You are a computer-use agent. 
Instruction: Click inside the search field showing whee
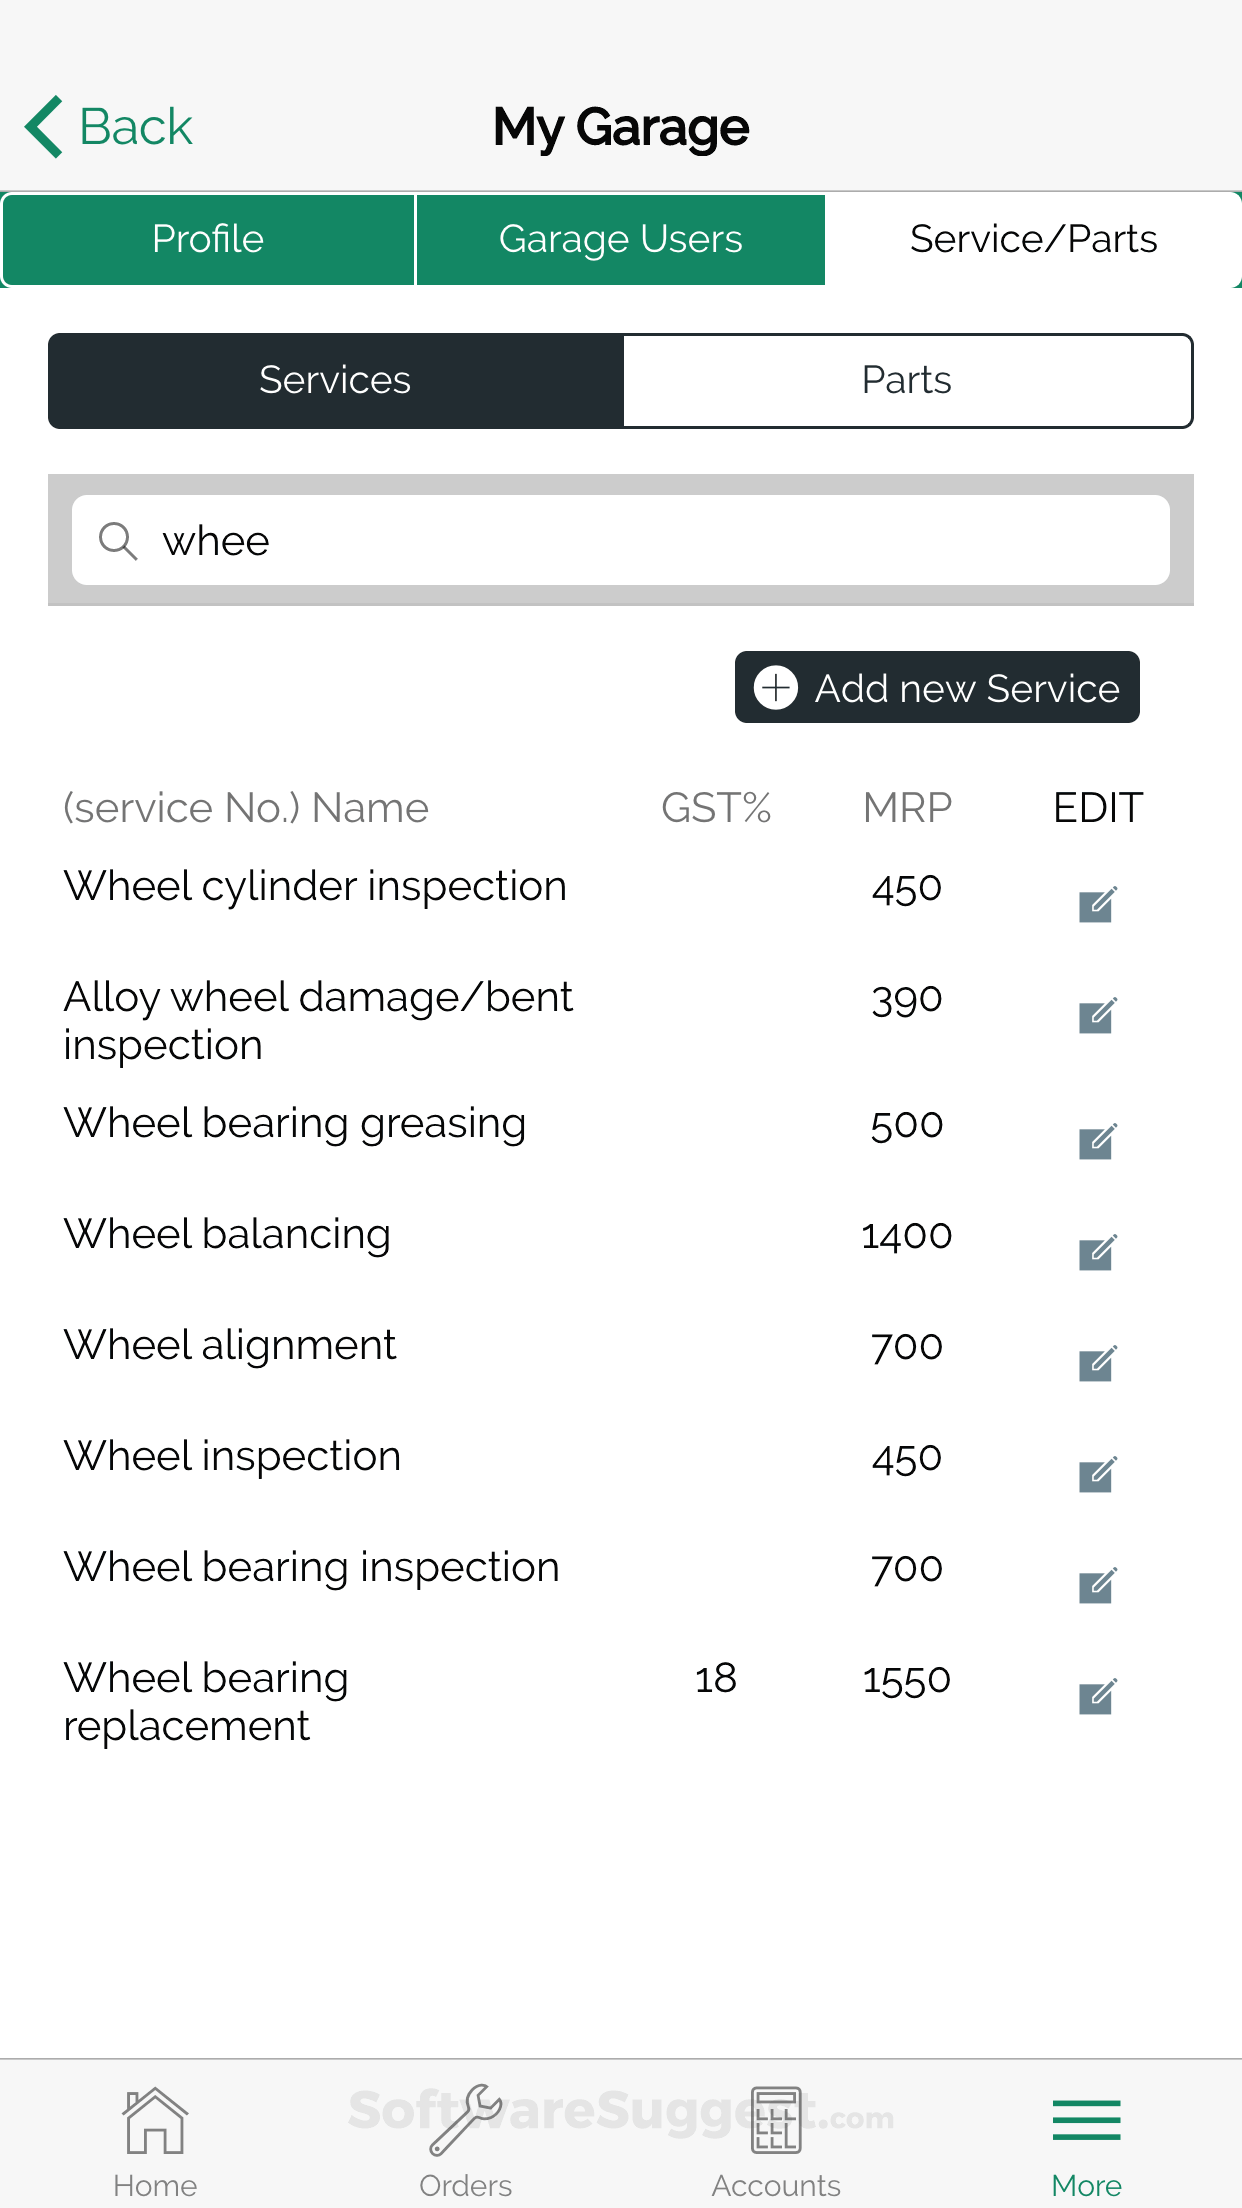pos(620,540)
